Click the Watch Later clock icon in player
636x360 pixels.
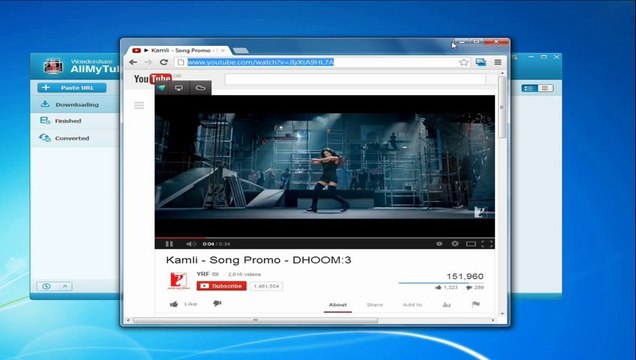(439, 244)
